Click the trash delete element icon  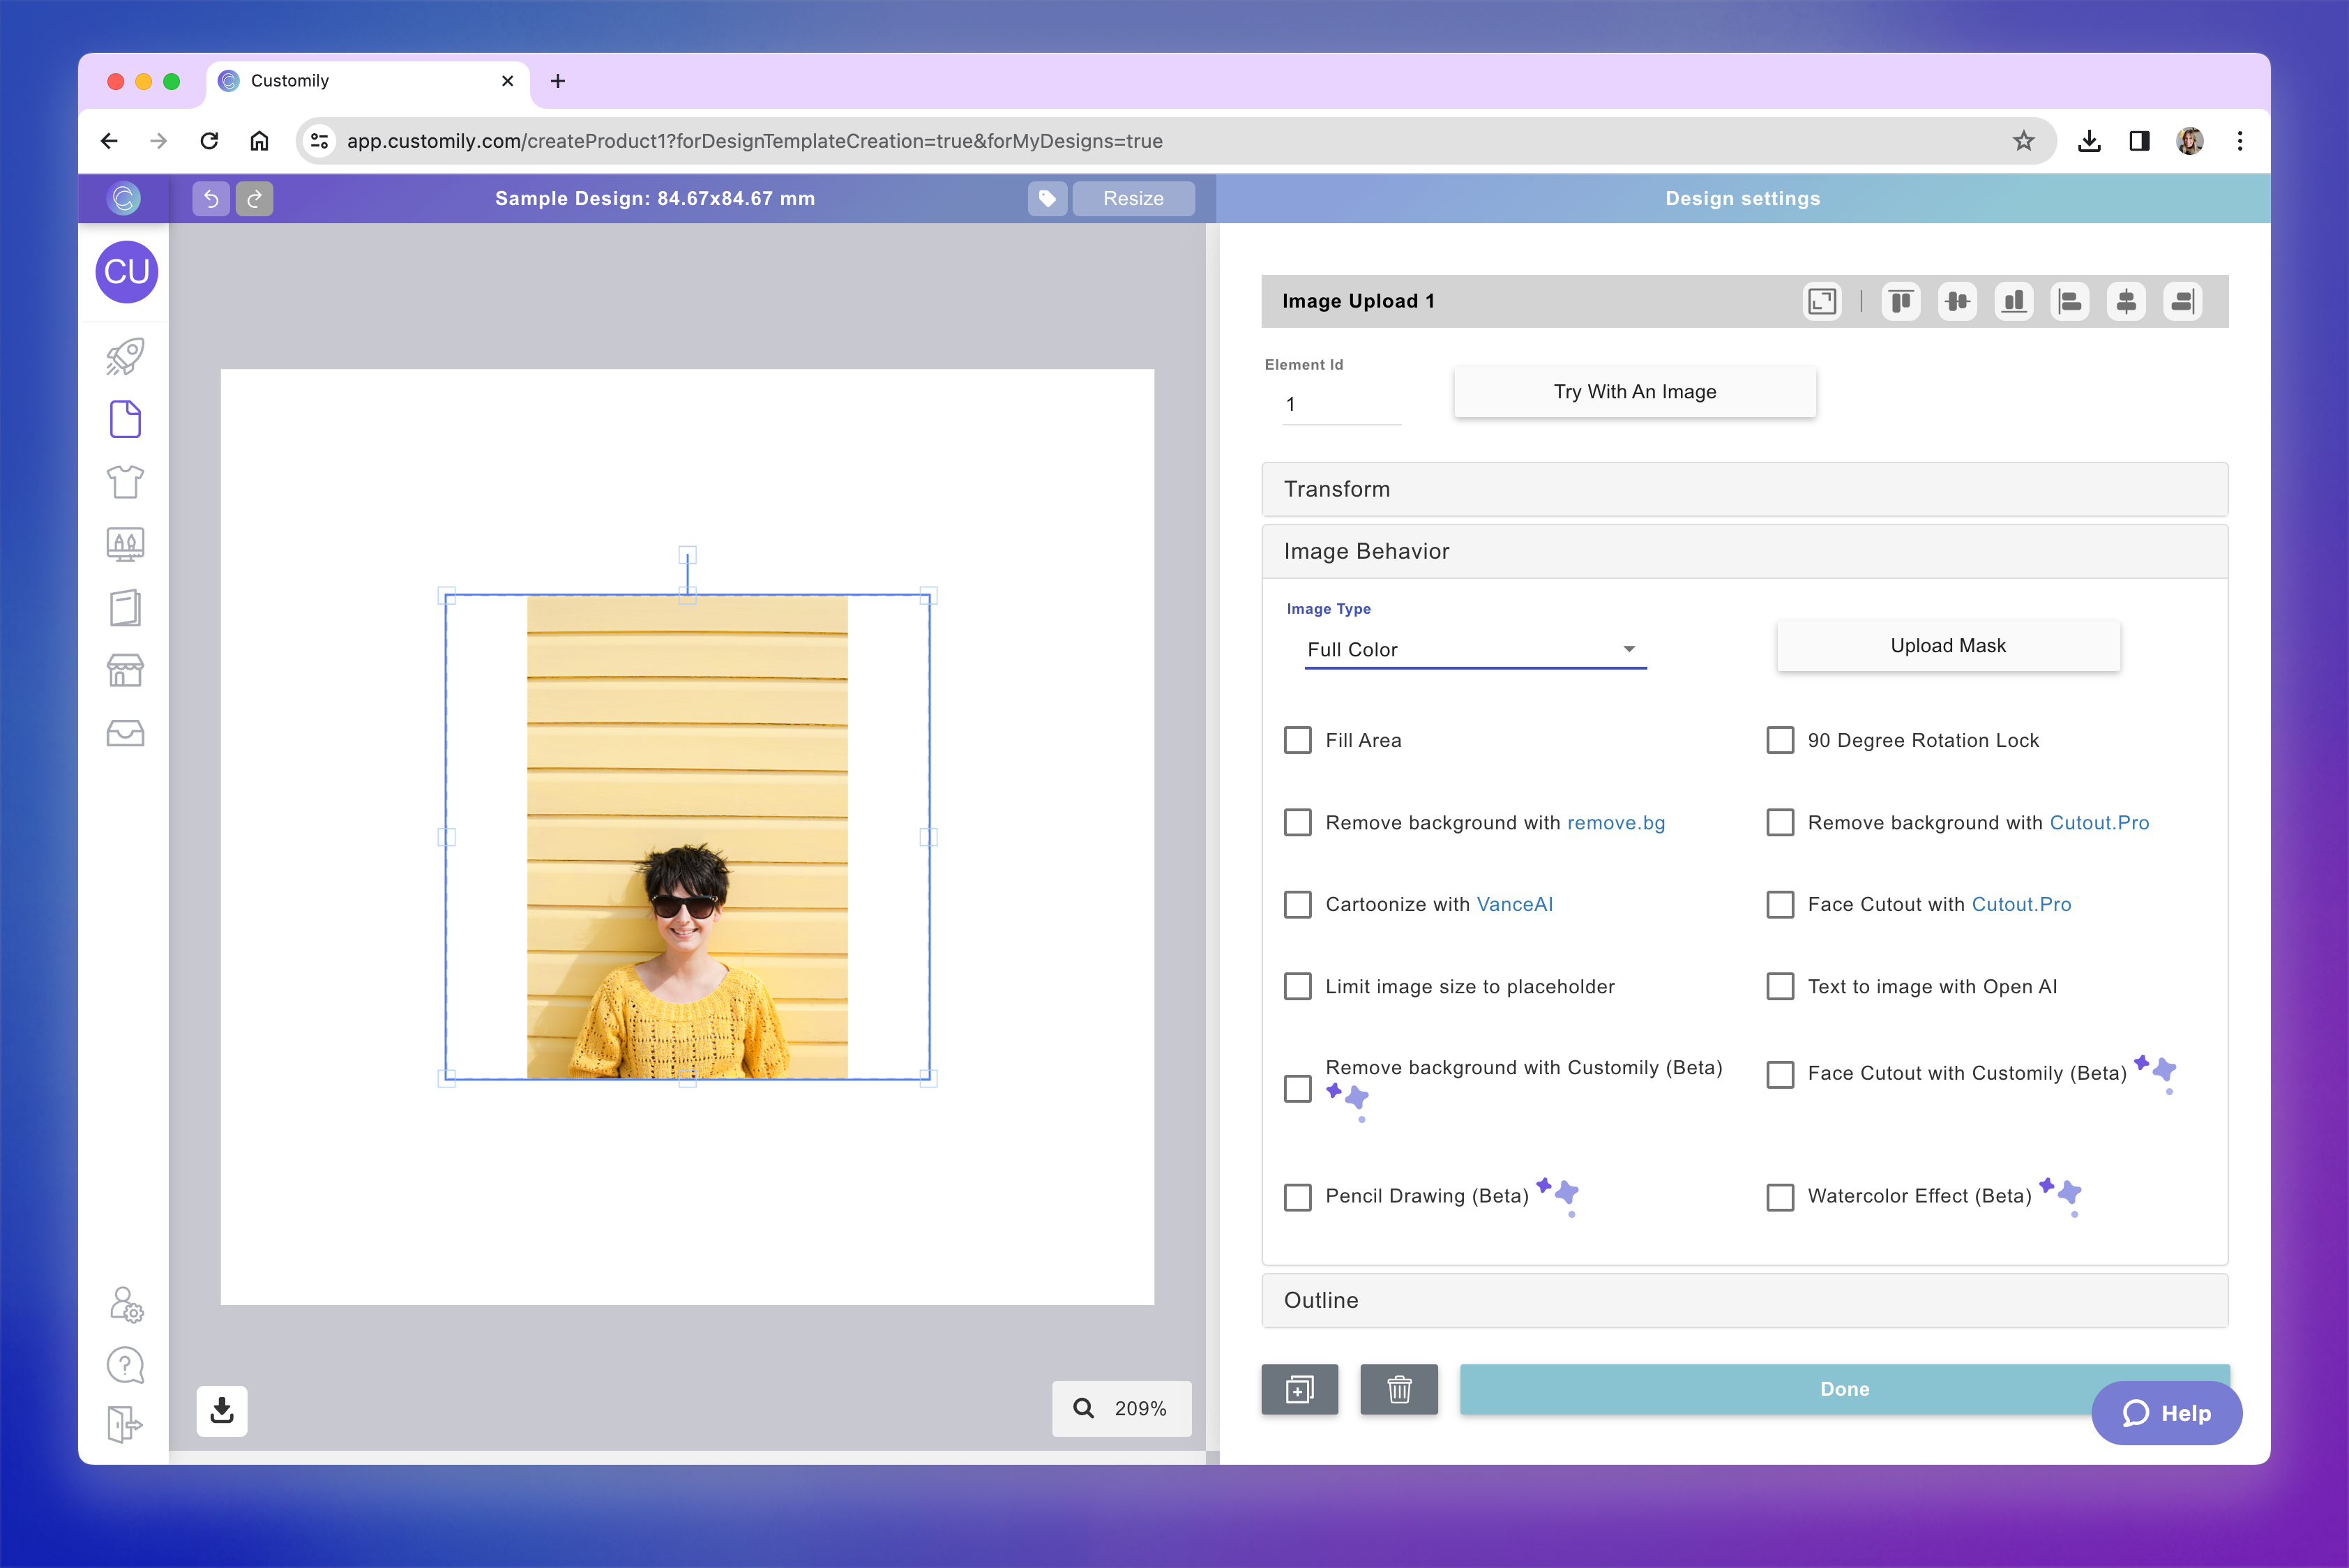(1398, 1389)
